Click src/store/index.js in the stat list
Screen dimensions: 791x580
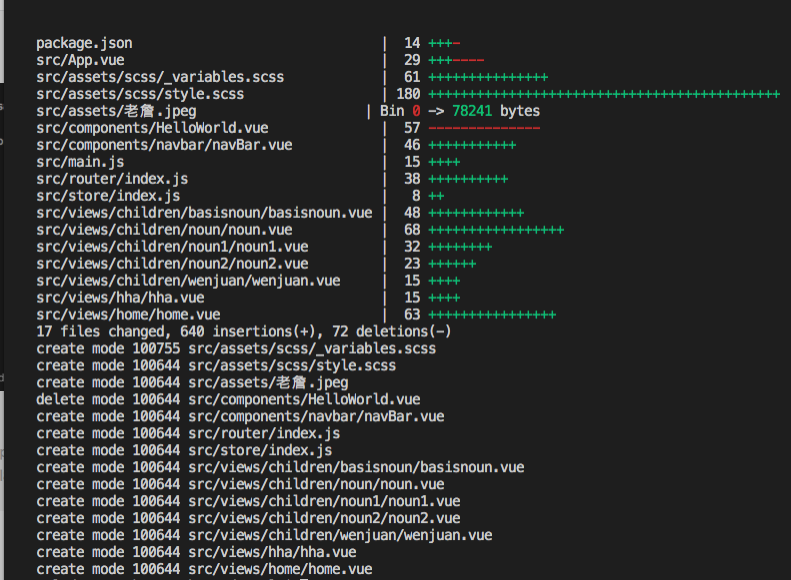[108, 196]
